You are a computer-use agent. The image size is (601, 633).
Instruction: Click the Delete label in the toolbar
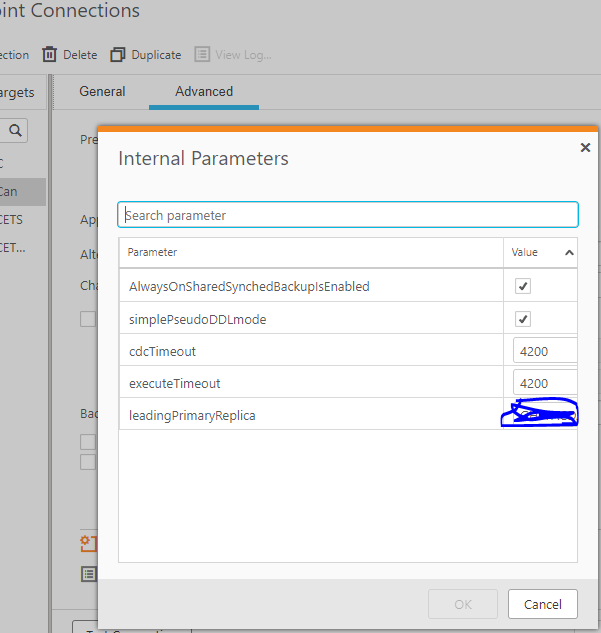80,55
